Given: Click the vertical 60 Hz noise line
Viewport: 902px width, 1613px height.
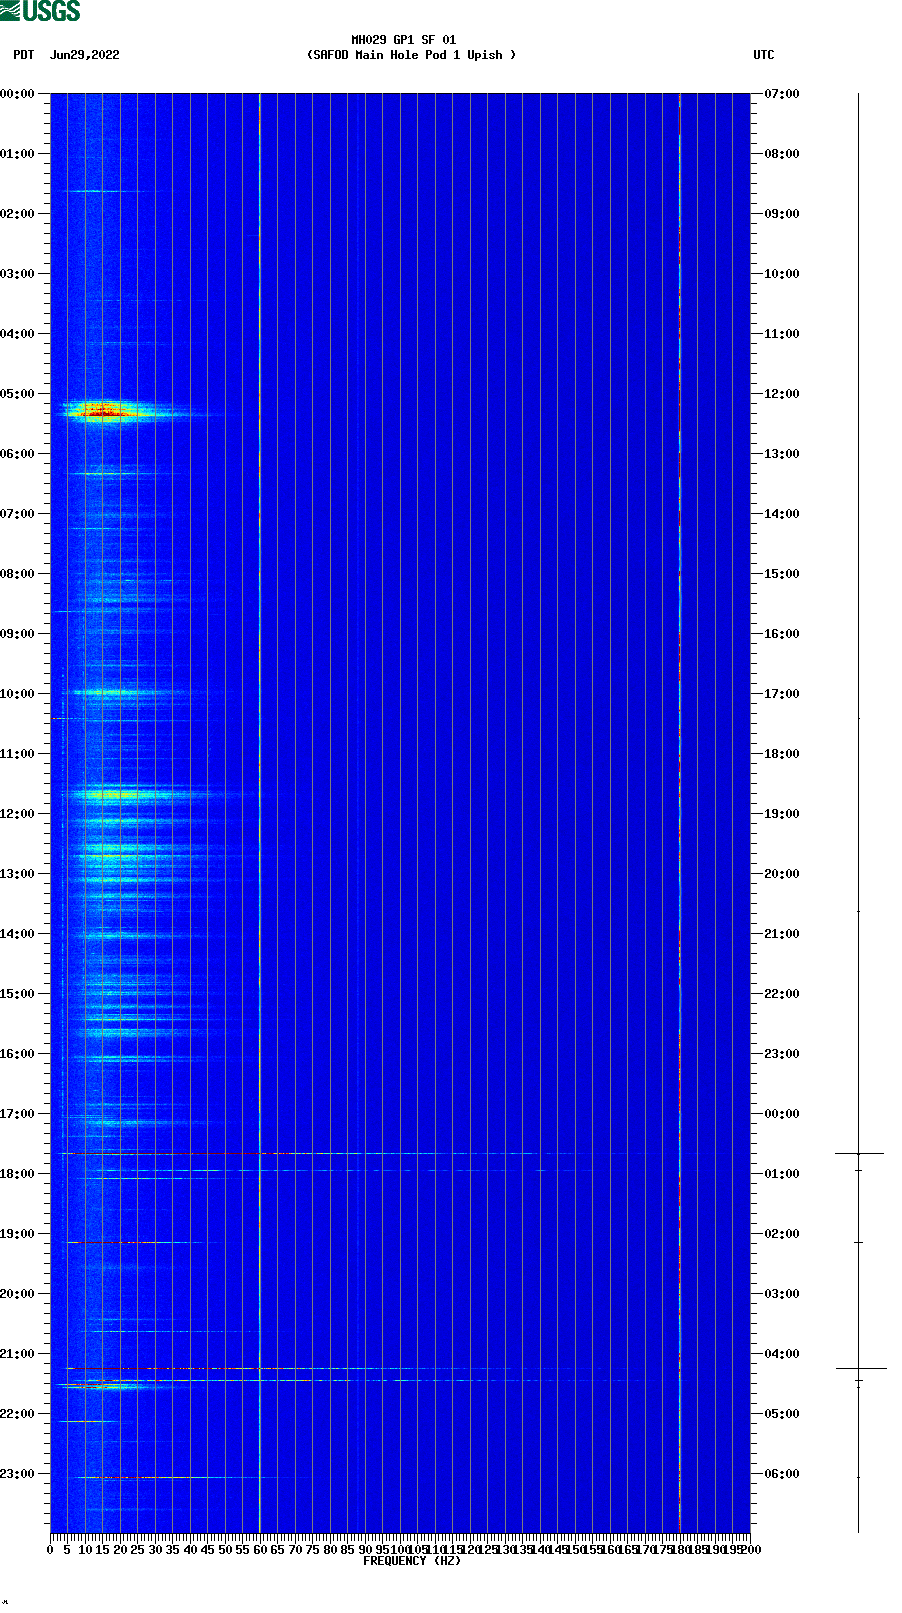Looking at the screenshot, I should (260, 813).
